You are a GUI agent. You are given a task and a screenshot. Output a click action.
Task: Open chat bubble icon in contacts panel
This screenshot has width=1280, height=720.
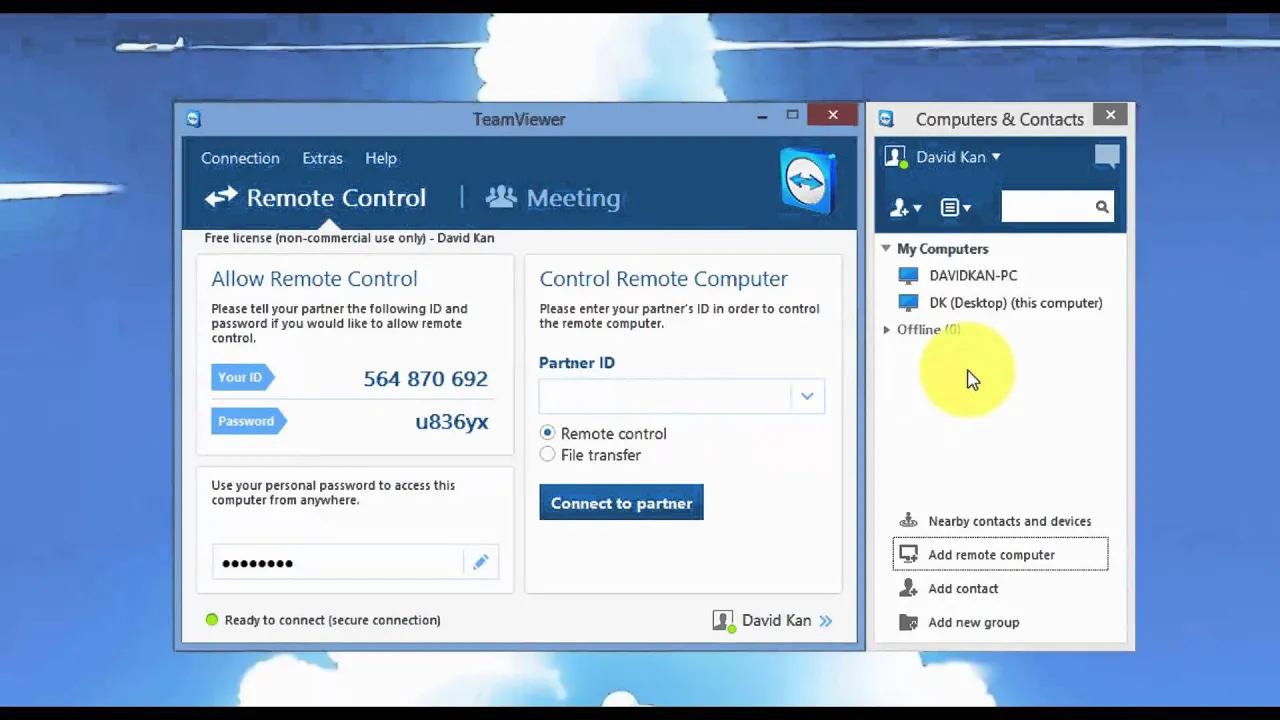[1107, 156]
